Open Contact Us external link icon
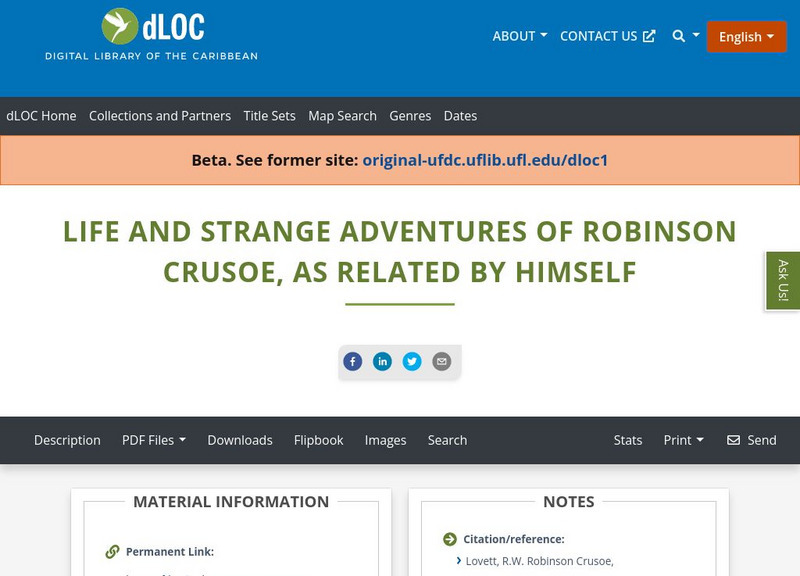The image size is (800, 576). [650, 35]
